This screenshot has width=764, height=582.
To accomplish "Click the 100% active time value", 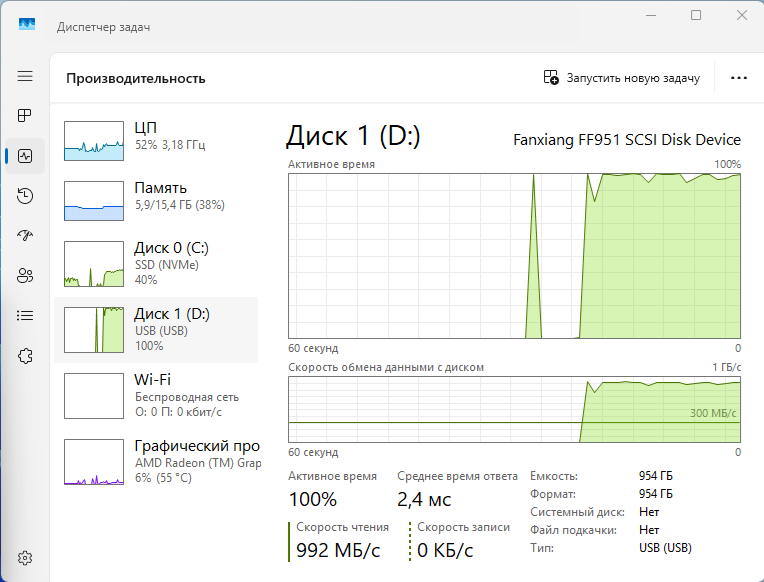I will pos(312,500).
